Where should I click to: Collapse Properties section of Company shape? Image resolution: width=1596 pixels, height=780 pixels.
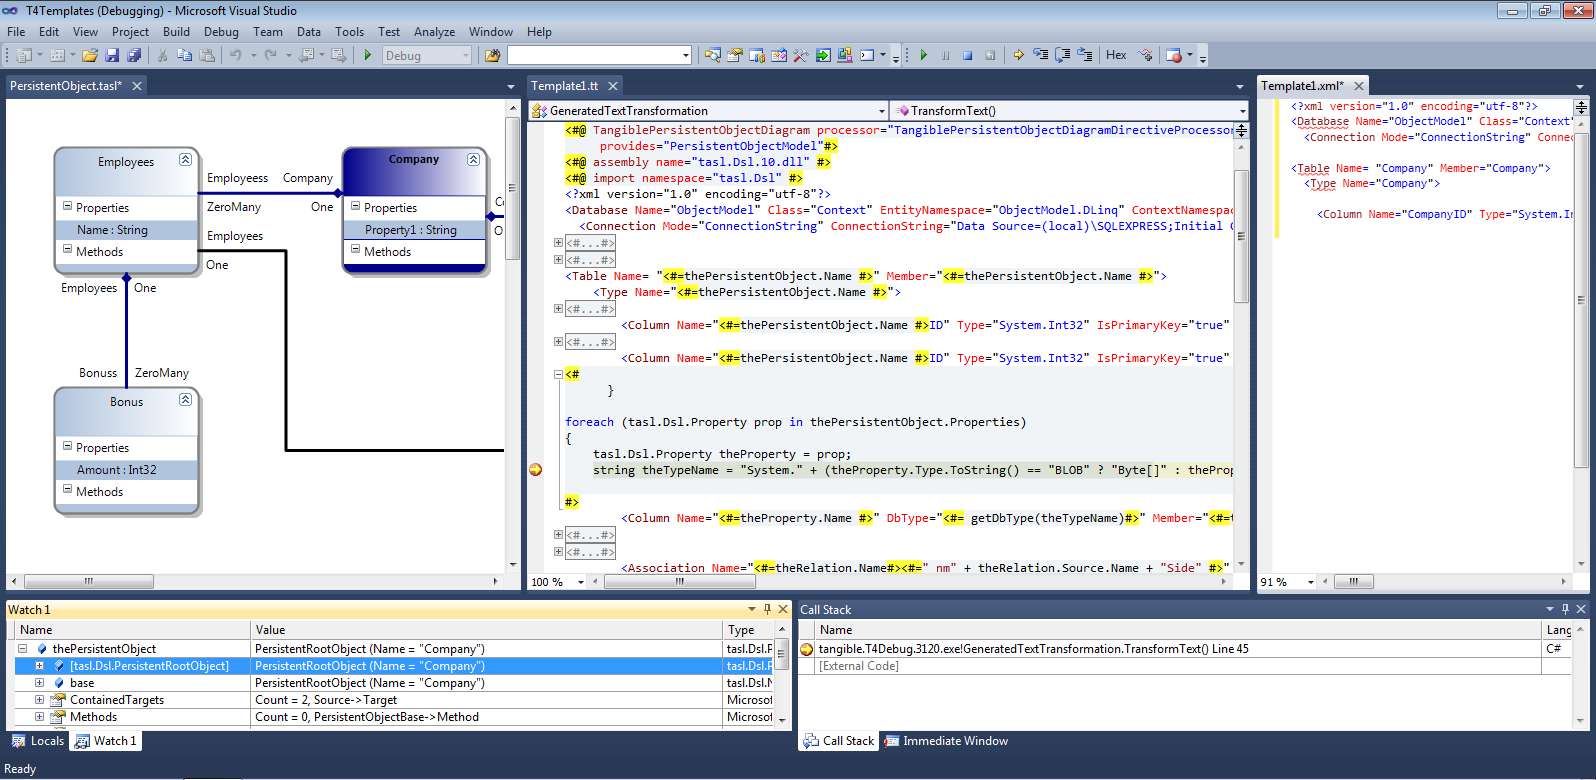coord(355,207)
